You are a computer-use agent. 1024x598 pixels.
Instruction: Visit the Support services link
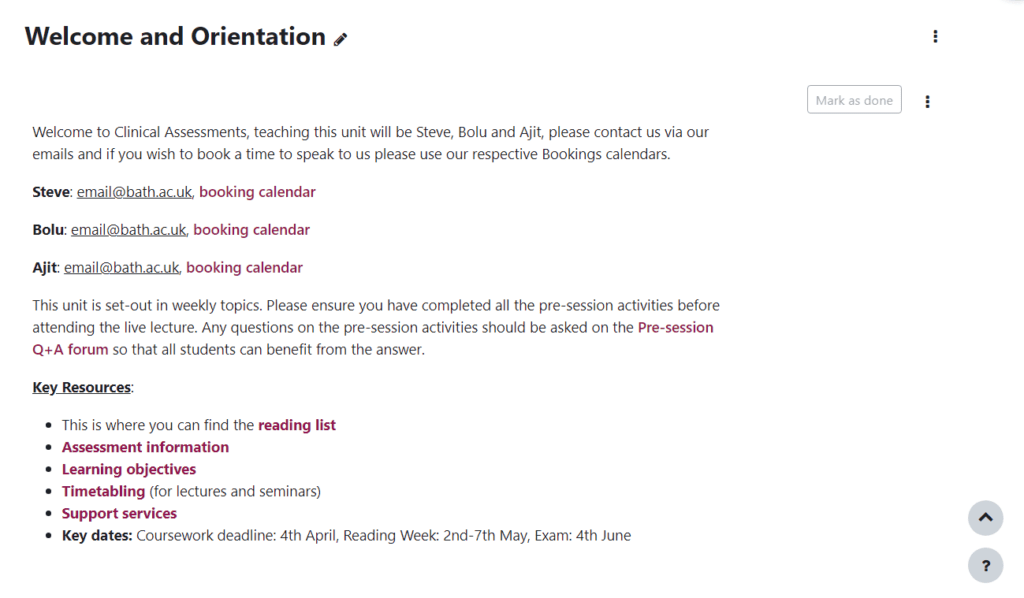[119, 513]
